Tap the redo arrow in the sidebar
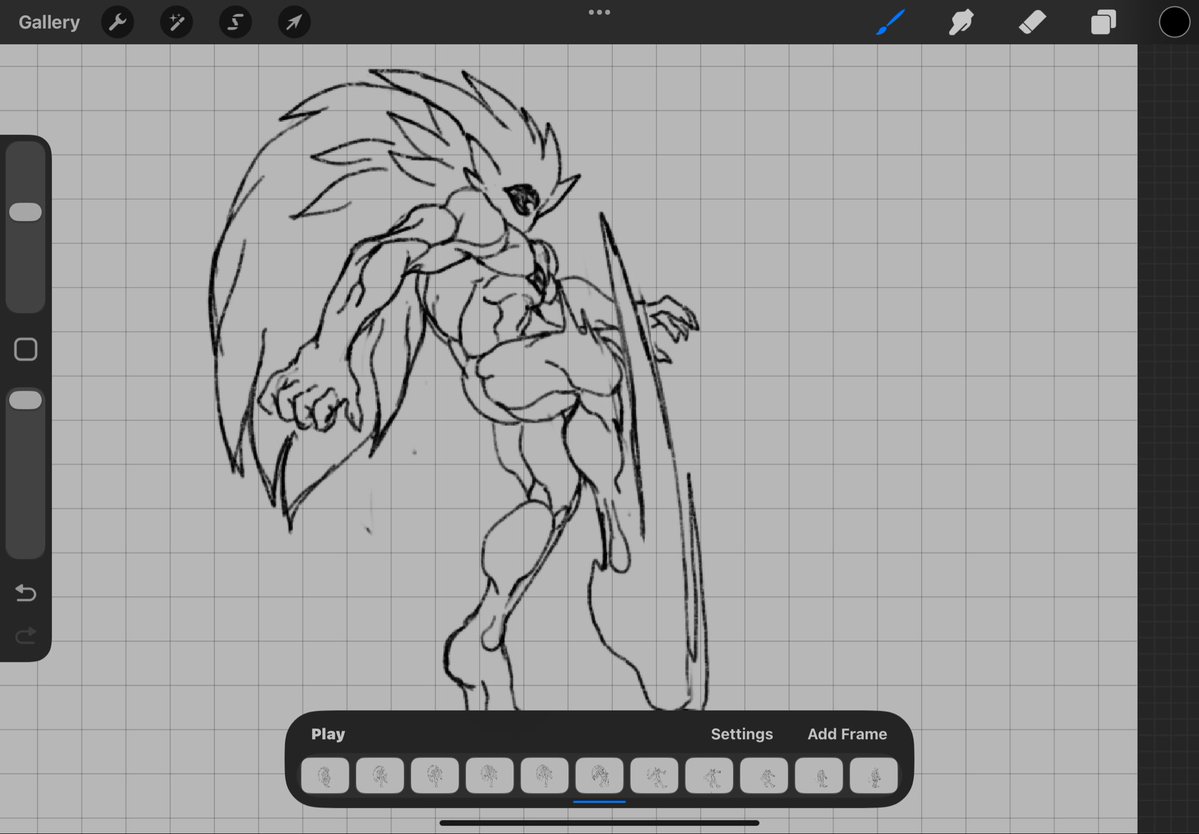Viewport: 1199px width, 834px height. coord(25,635)
